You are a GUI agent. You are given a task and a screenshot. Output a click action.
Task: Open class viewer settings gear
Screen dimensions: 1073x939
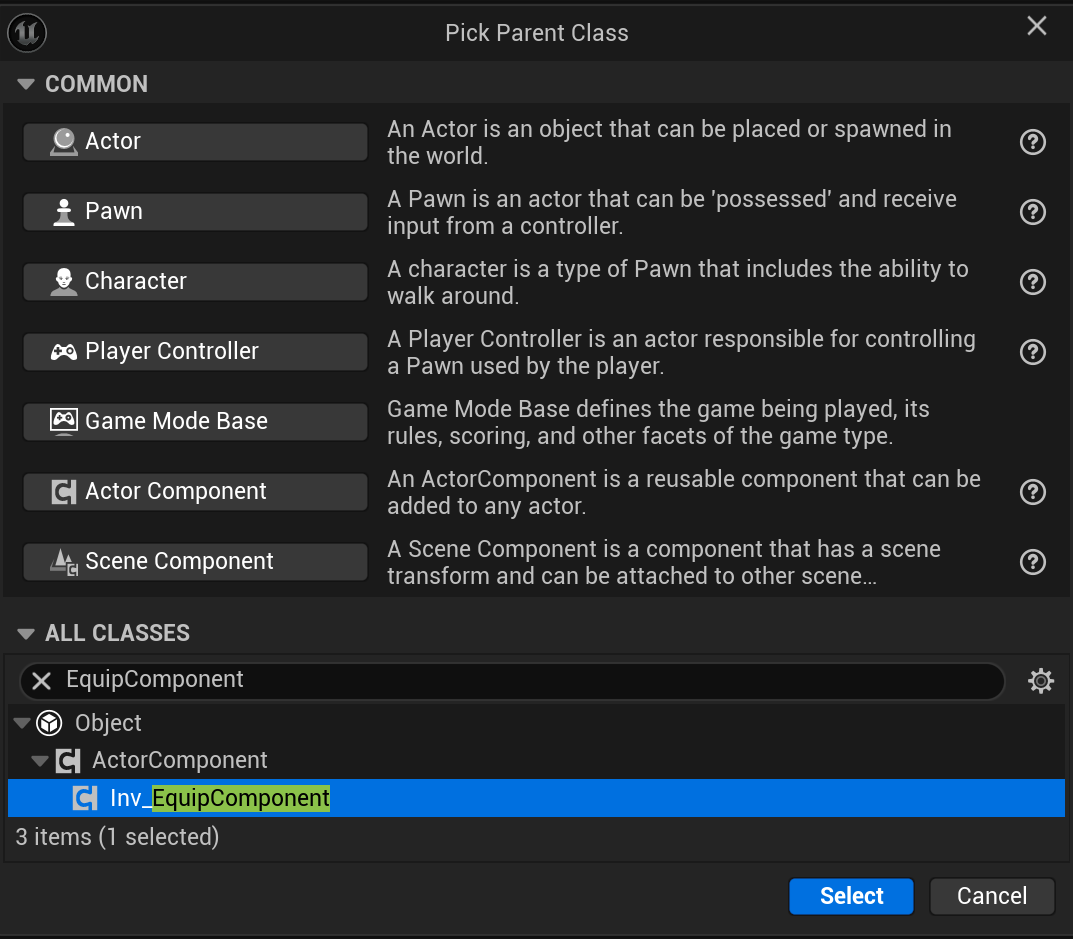click(x=1041, y=681)
